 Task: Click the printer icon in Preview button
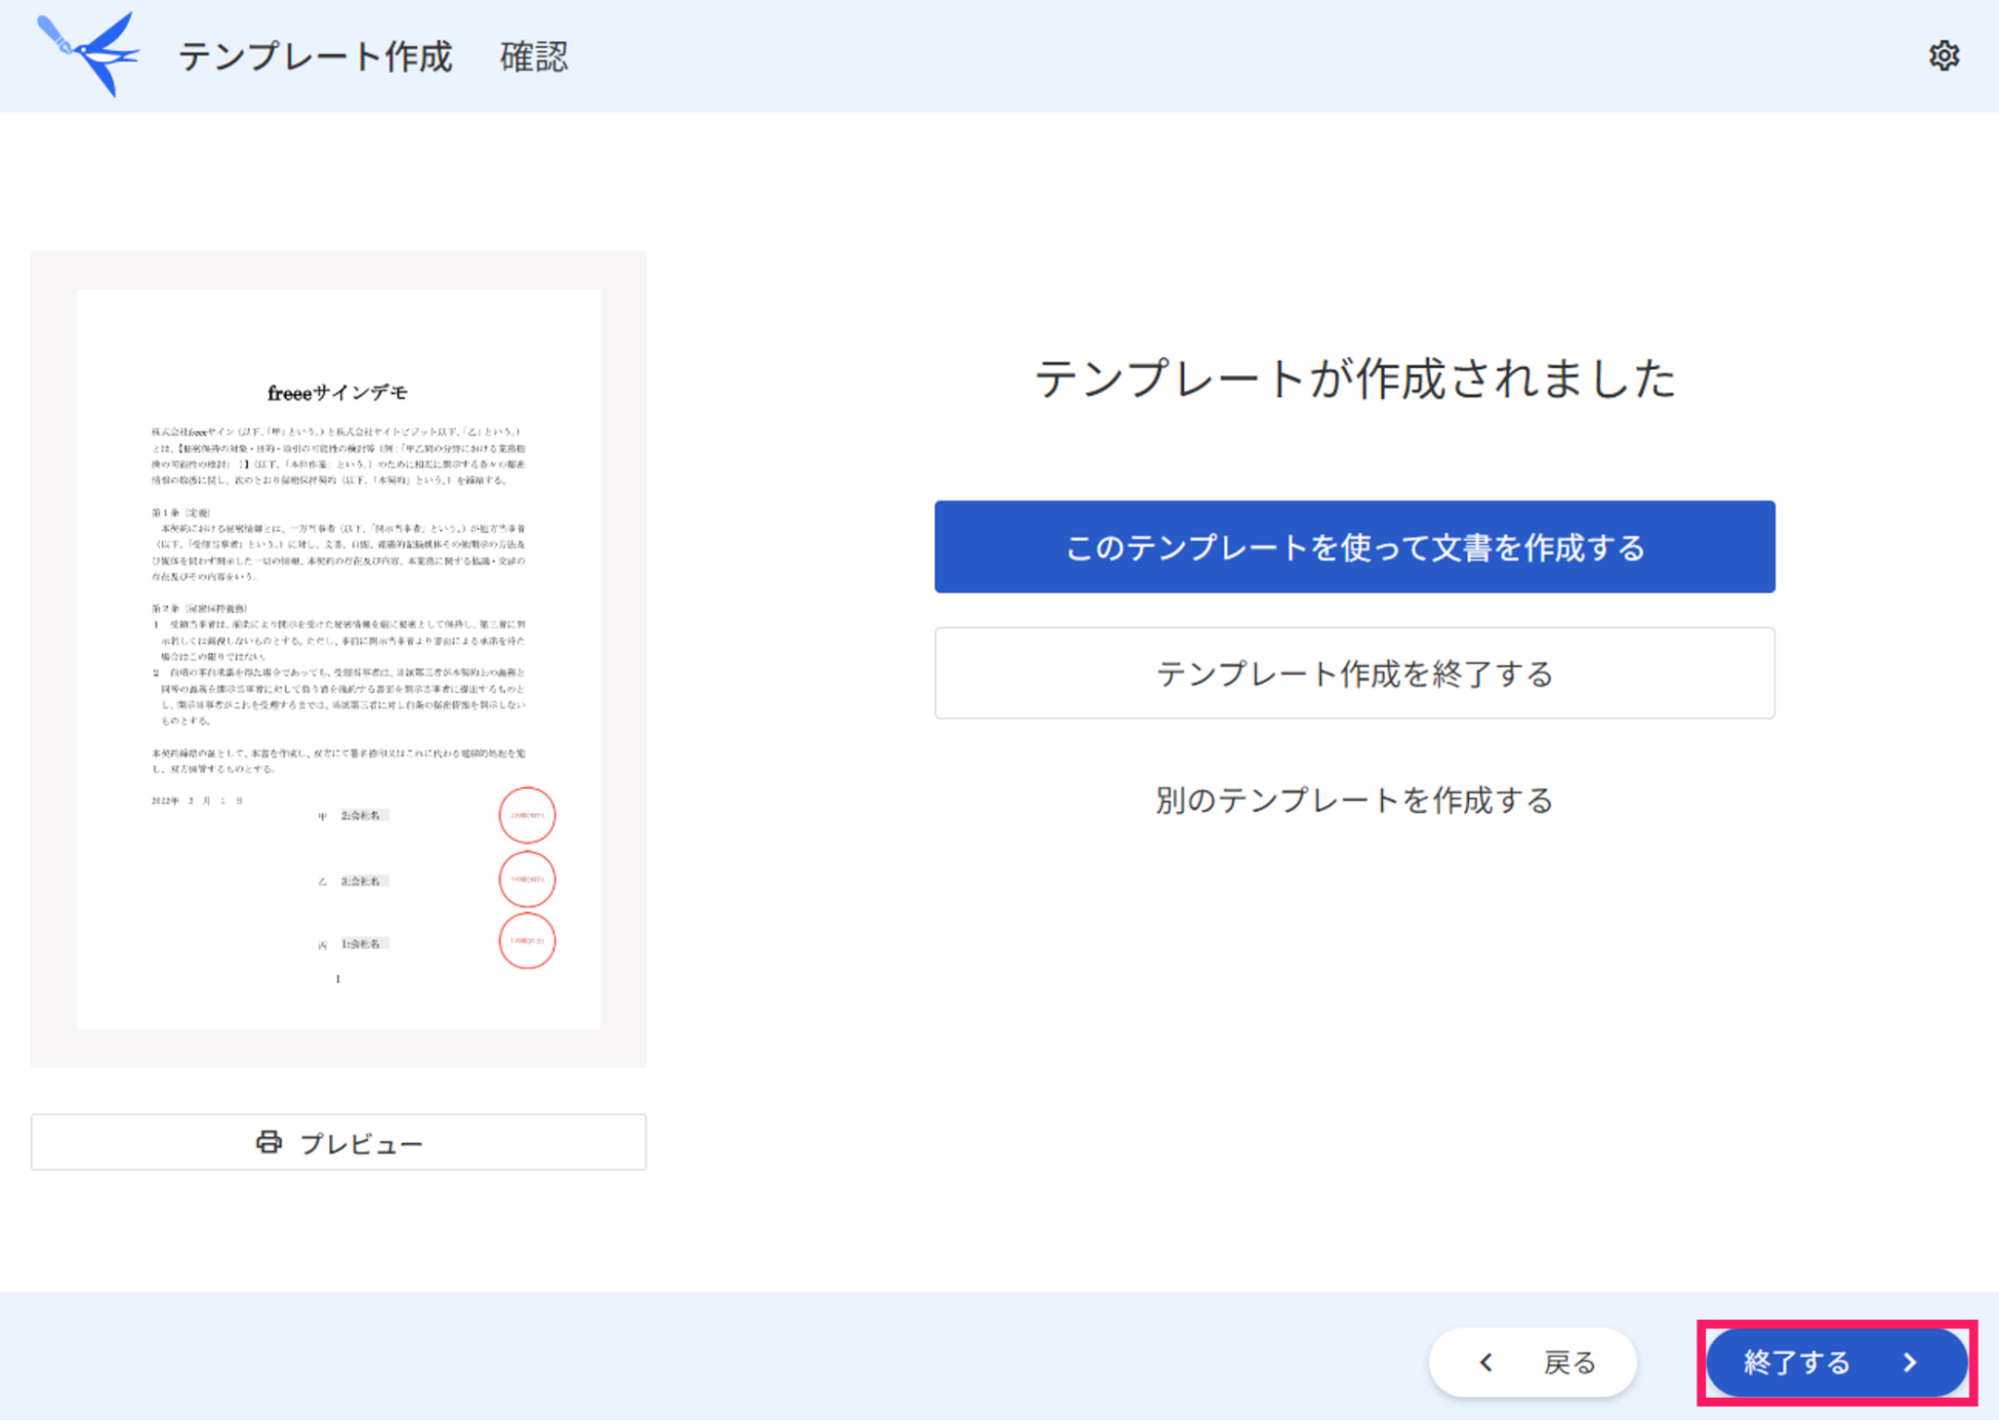point(269,1142)
